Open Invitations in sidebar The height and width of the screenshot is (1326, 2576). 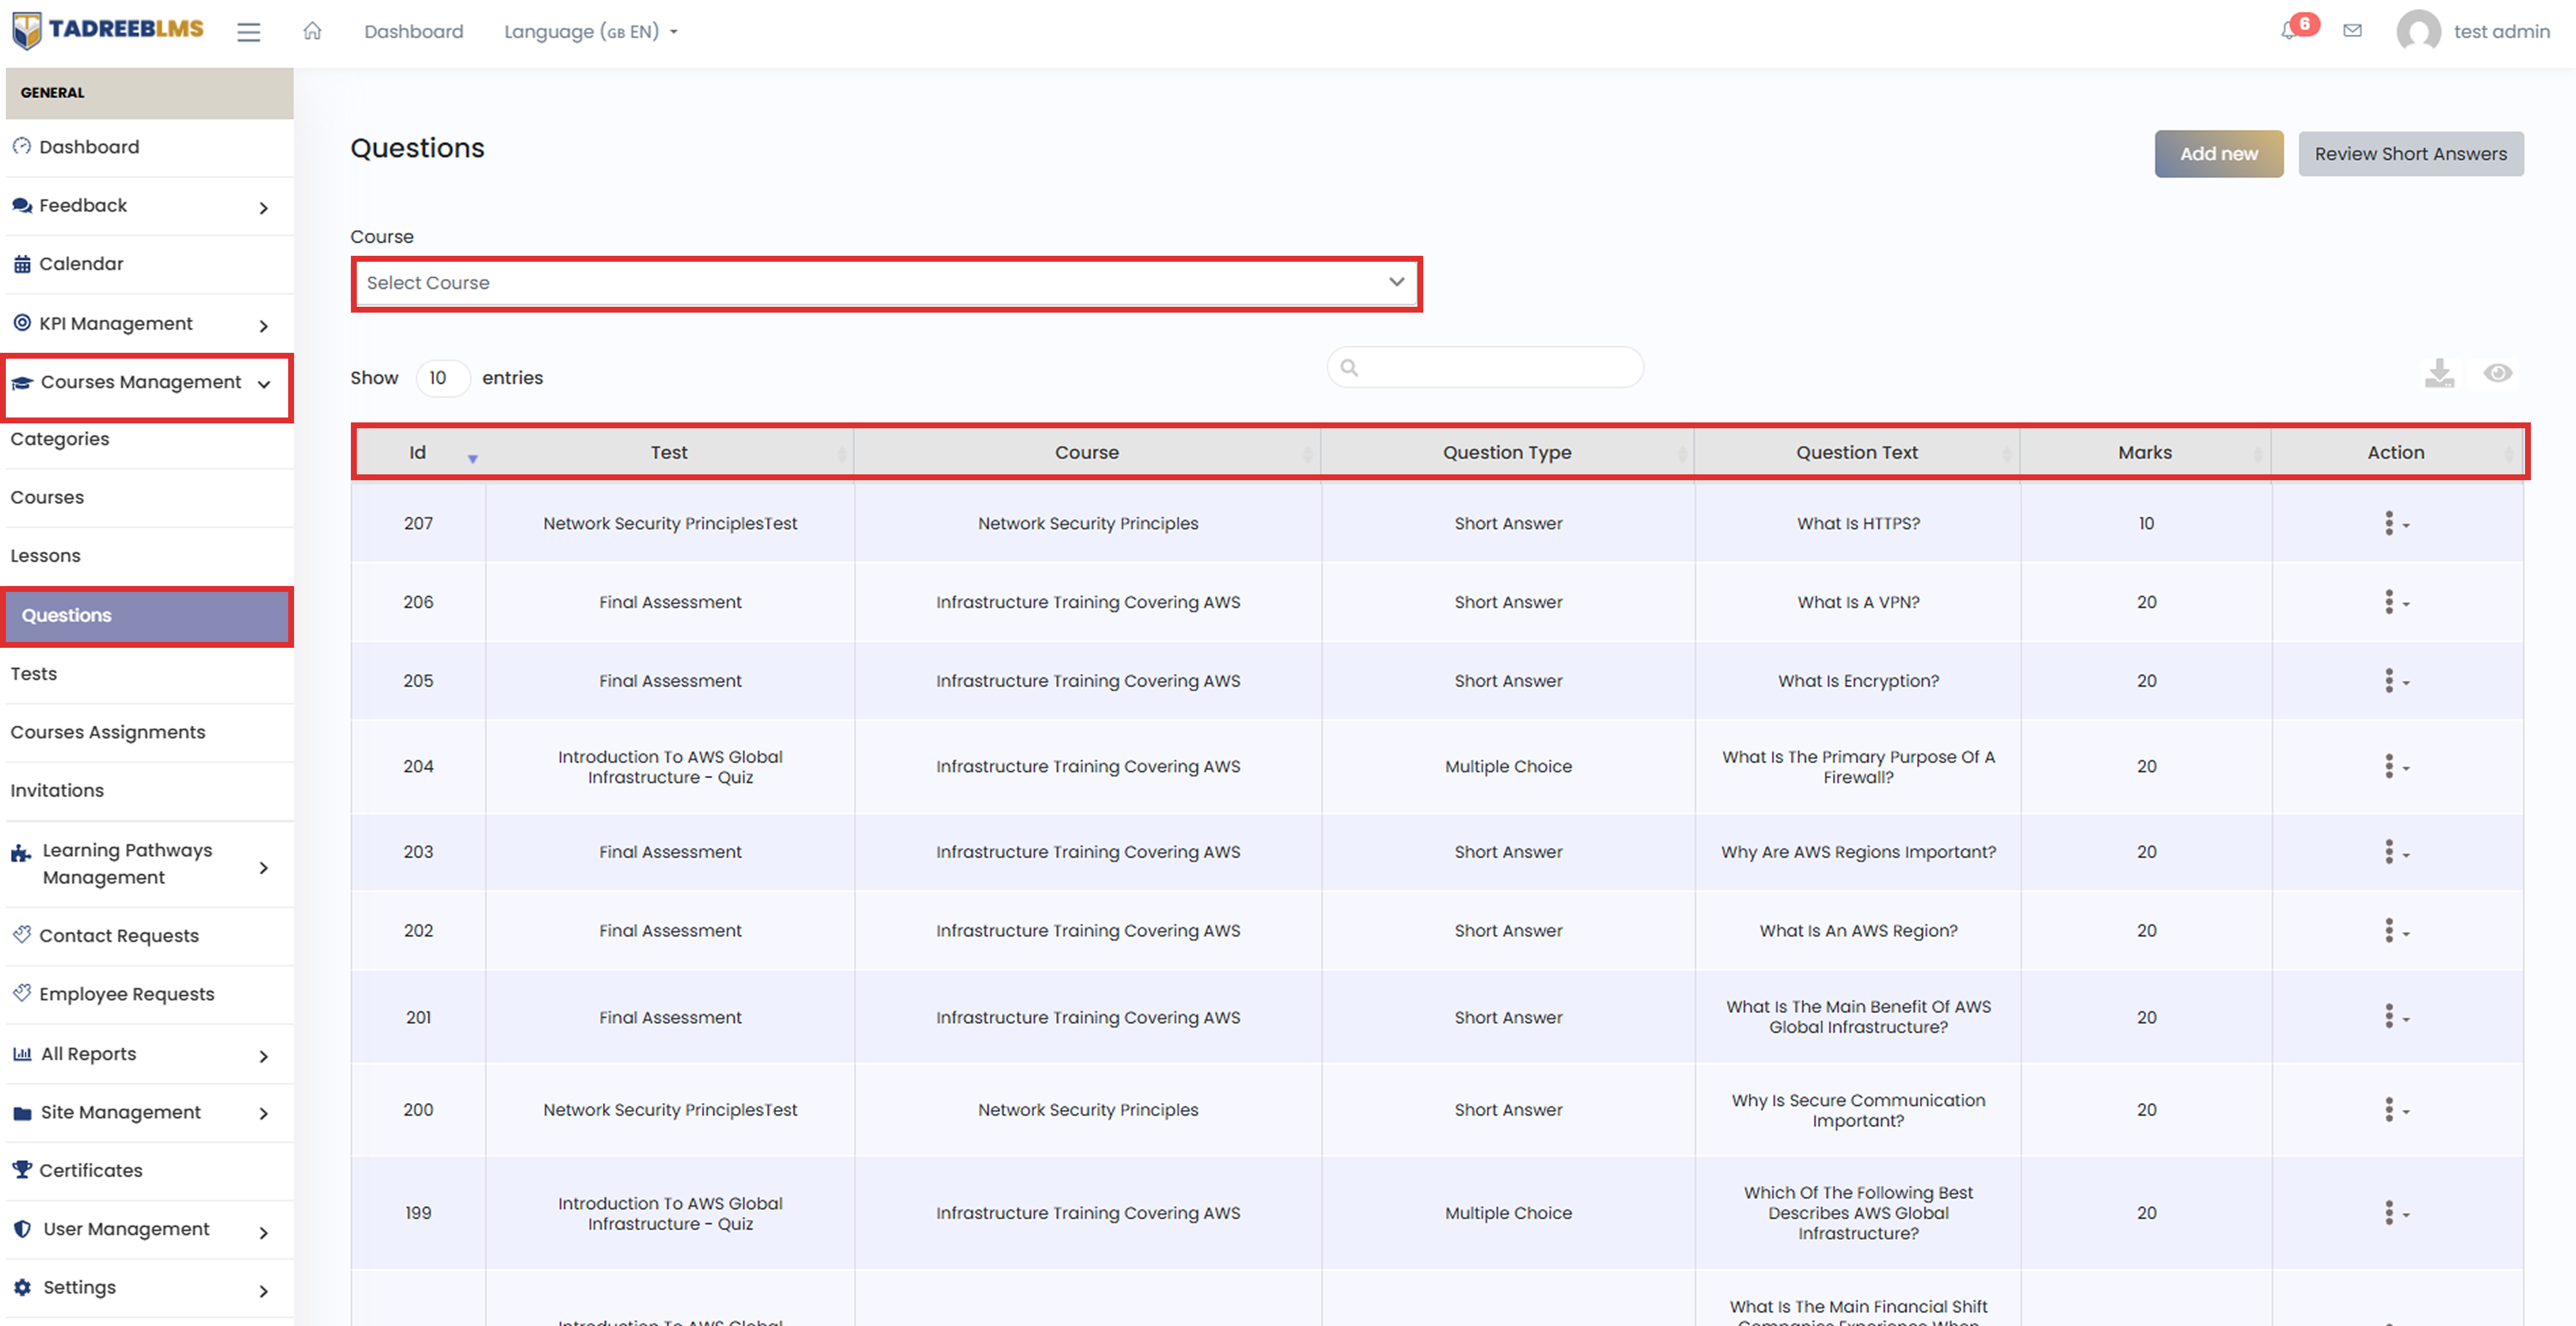pos(57,790)
